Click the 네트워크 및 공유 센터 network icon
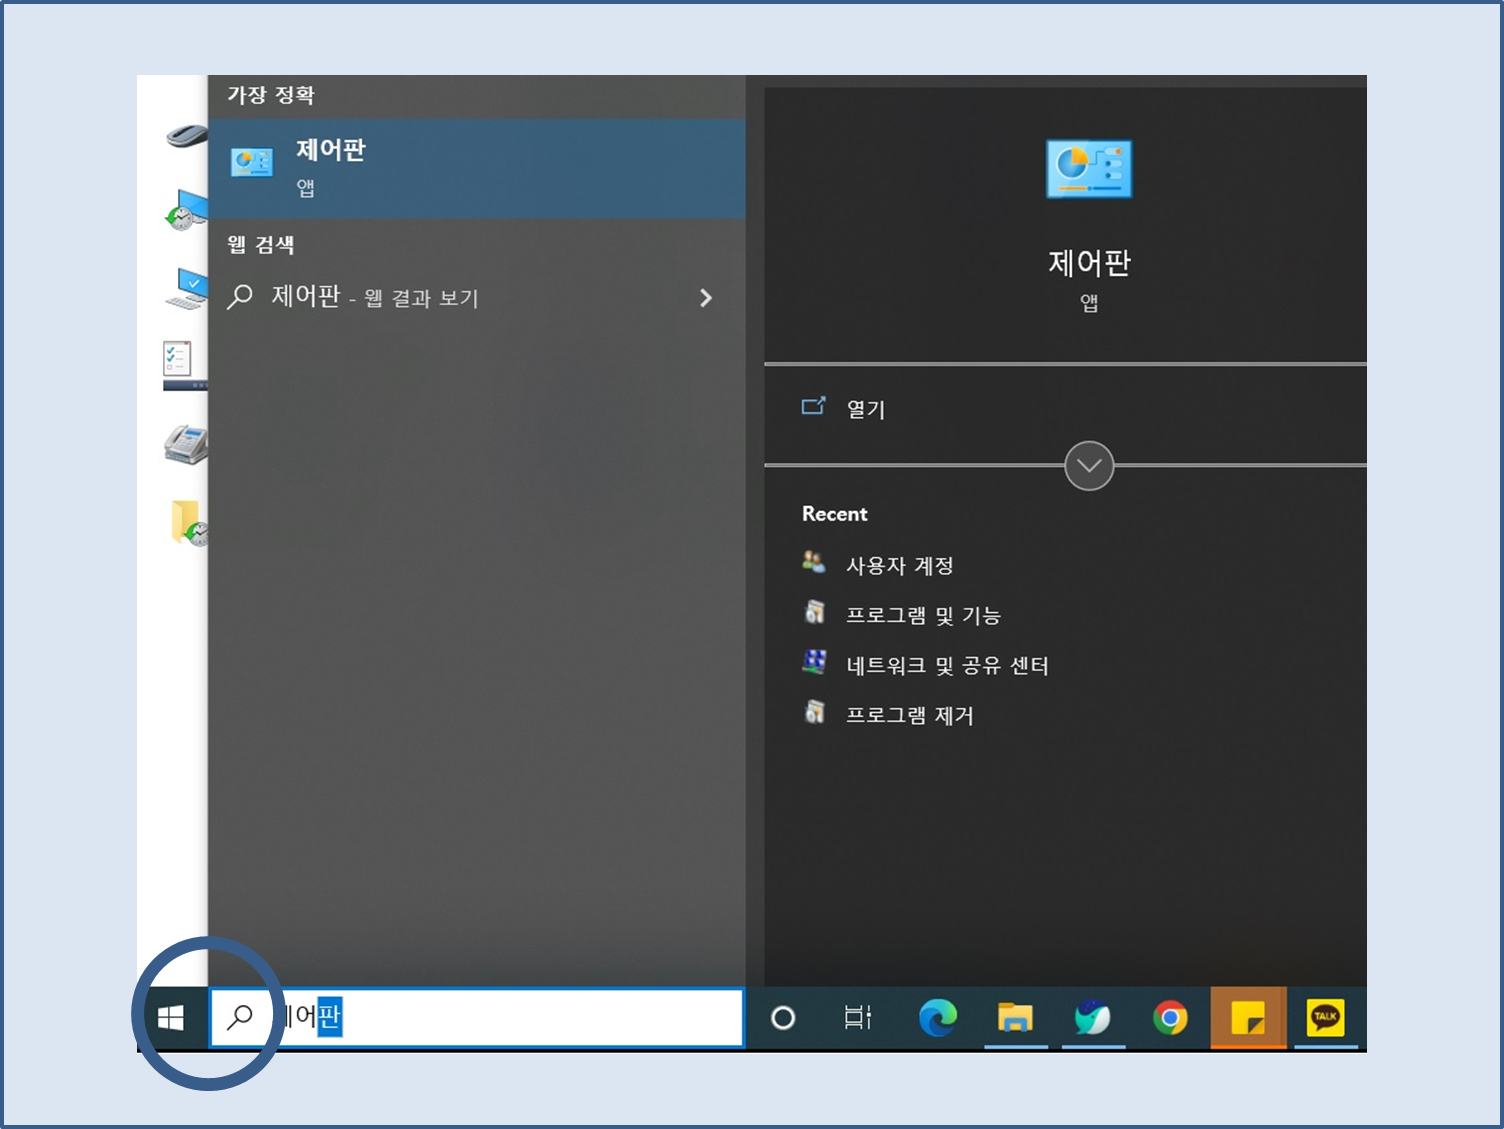This screenshot has width=1504, height=1129. 815,661
